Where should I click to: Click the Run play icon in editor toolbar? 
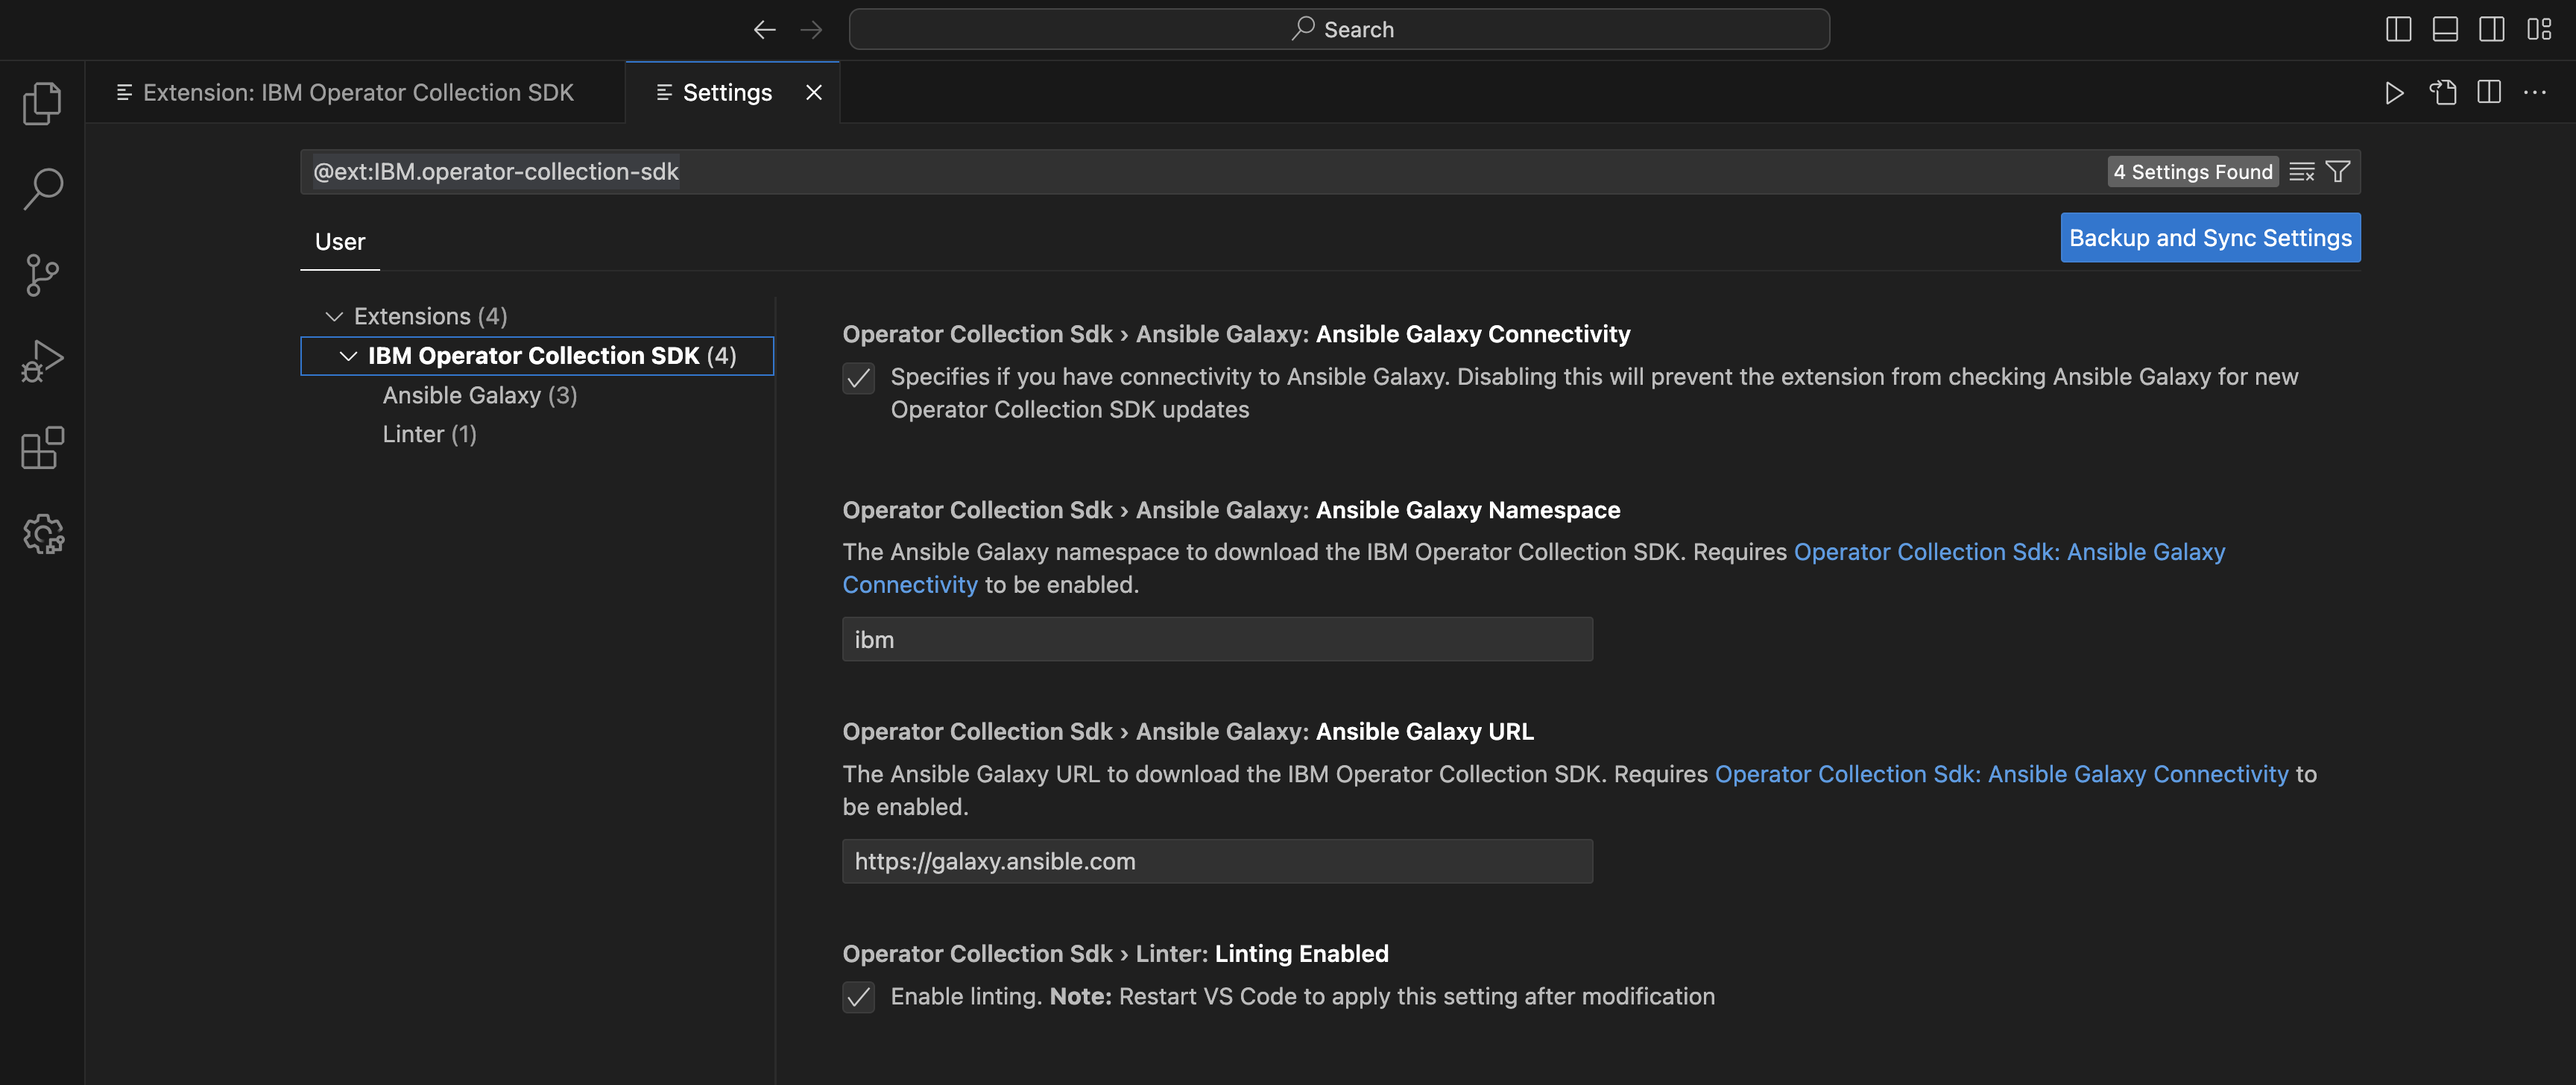click(2394, 93)
